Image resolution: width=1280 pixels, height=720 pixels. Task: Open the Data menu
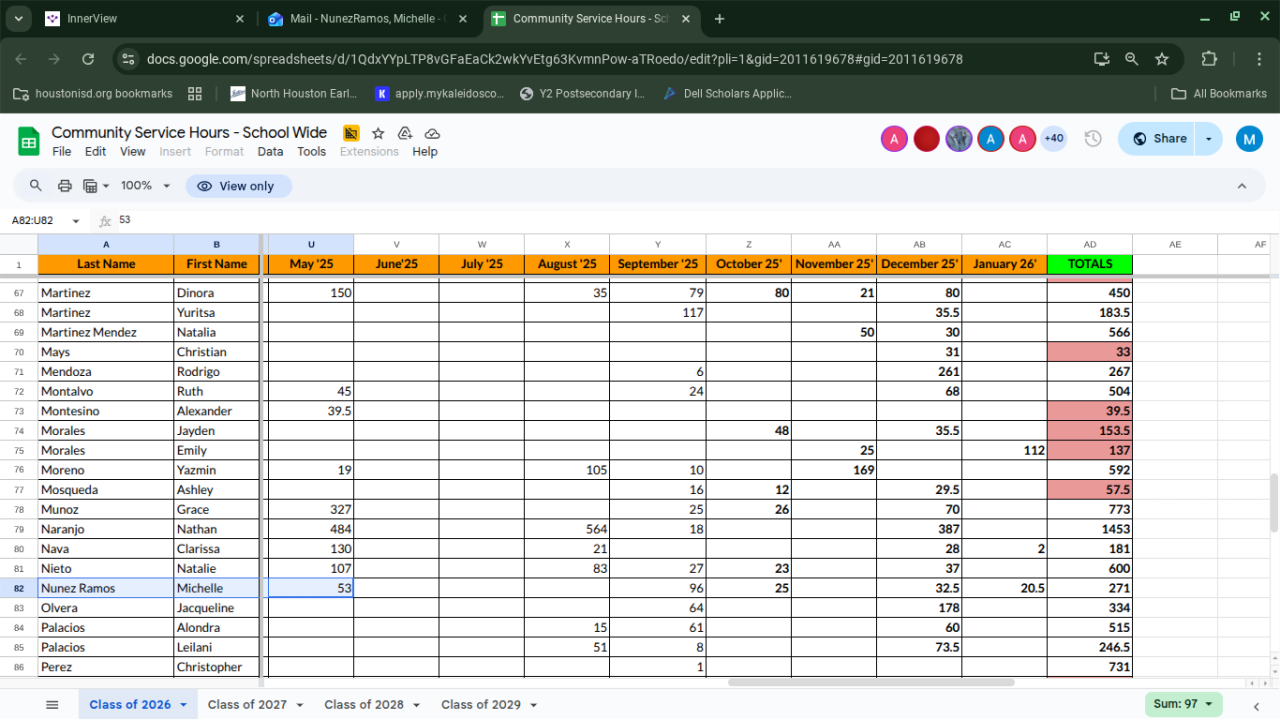(270, 152)
